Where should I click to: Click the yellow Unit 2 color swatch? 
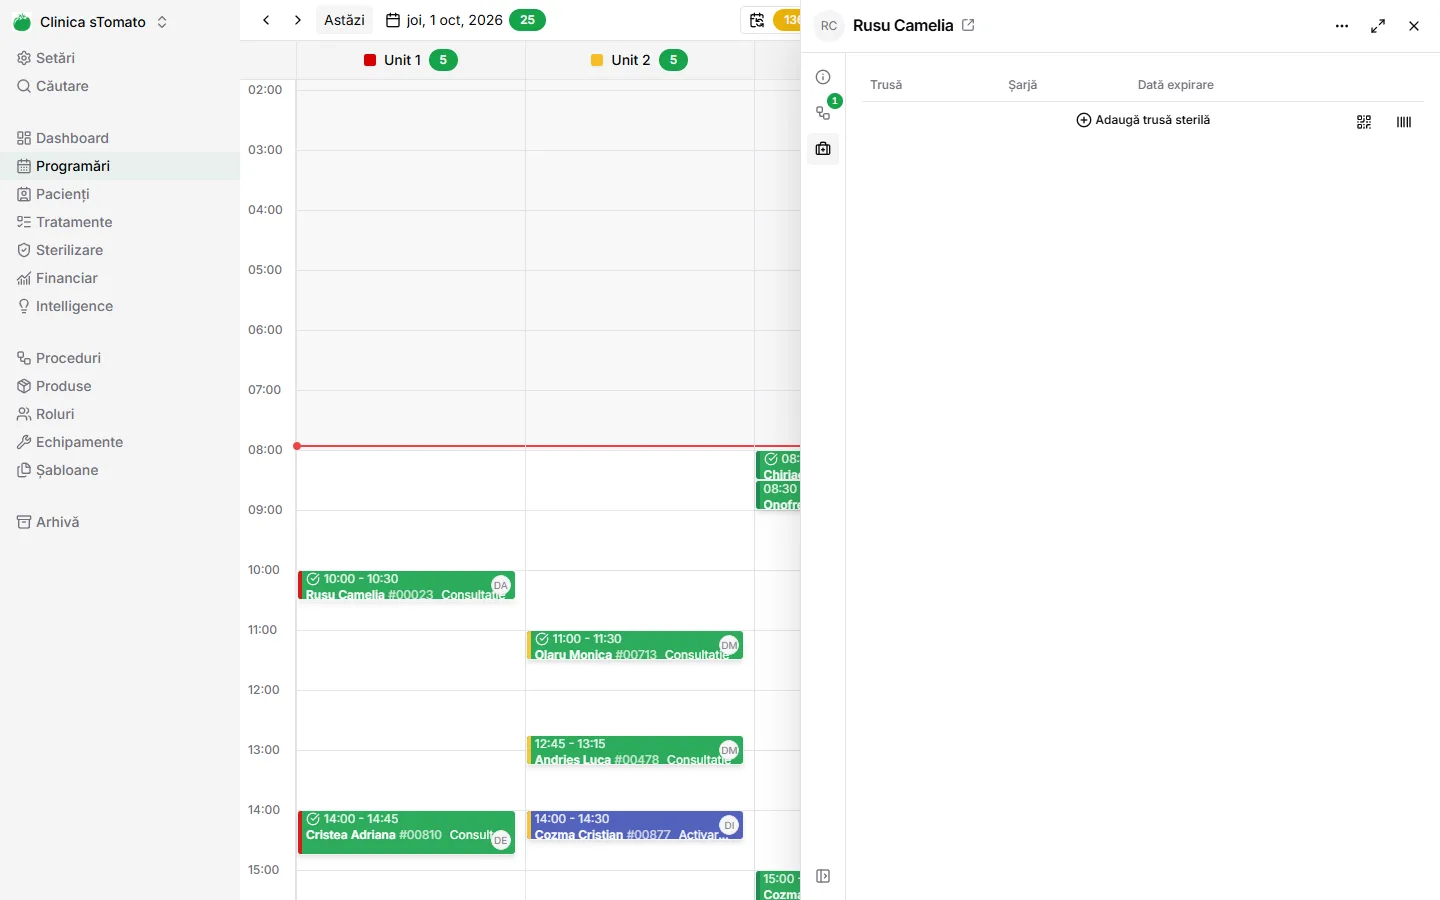pyautogui.click(x=597, y=60)
